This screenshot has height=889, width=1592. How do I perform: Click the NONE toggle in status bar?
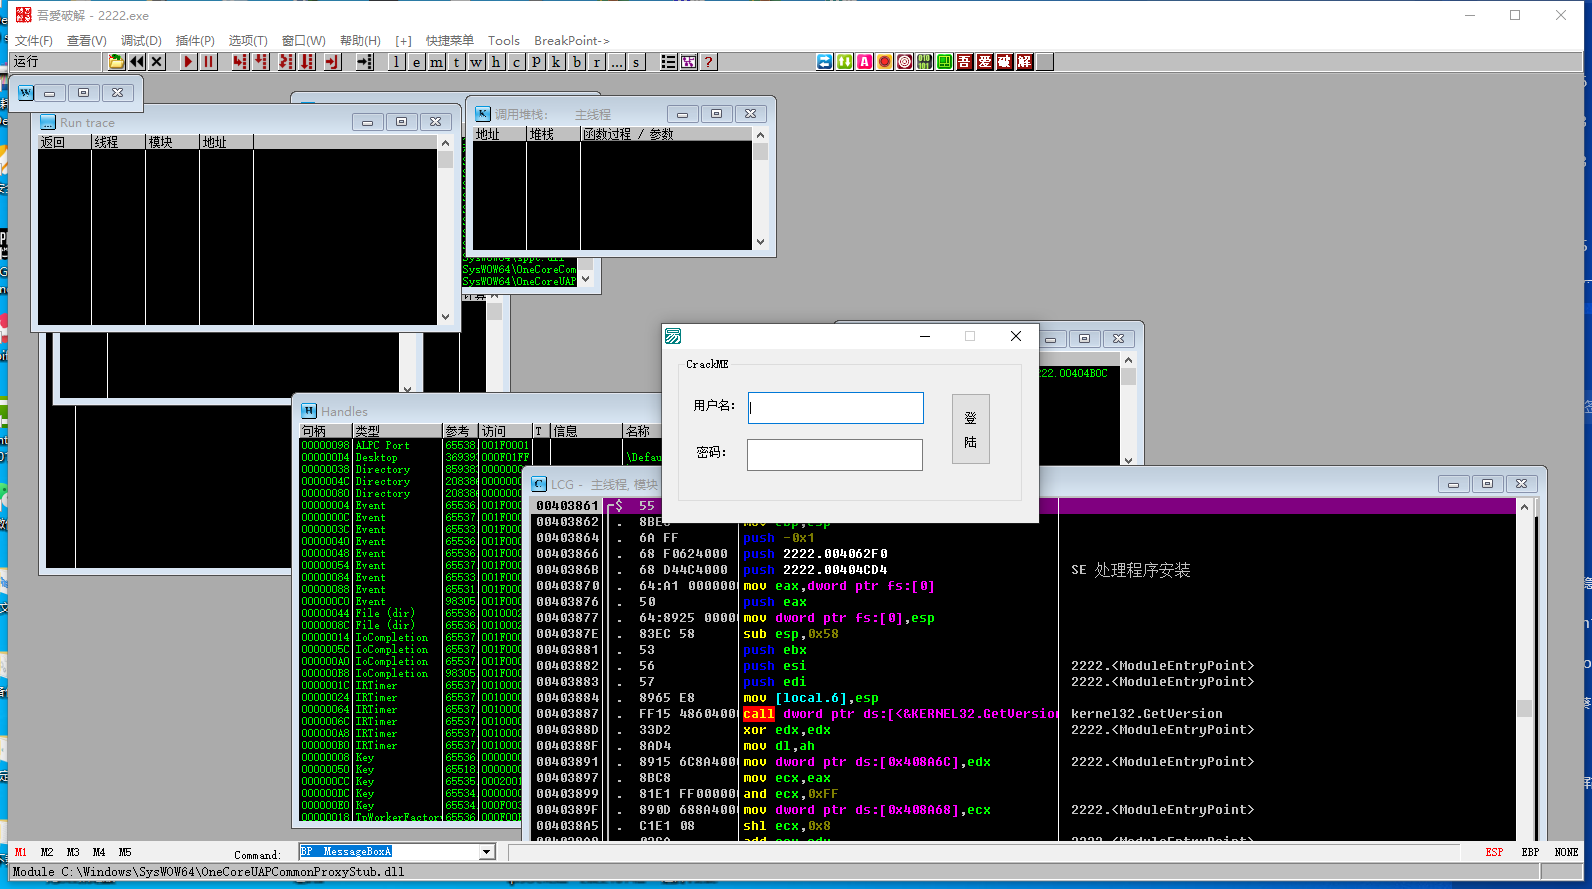pyautogui.click(x=1566, y=853)
